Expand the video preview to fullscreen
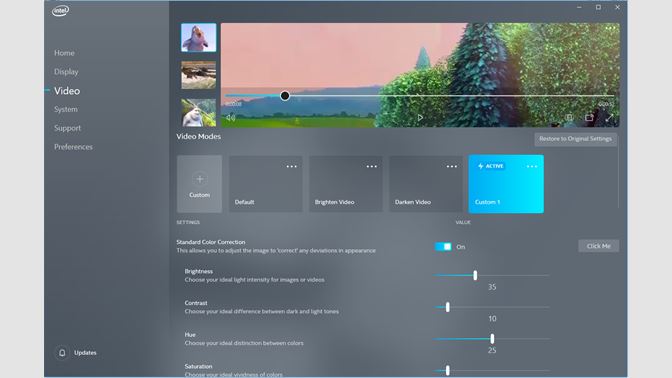 pyautogui.click(x=609, y=117)
